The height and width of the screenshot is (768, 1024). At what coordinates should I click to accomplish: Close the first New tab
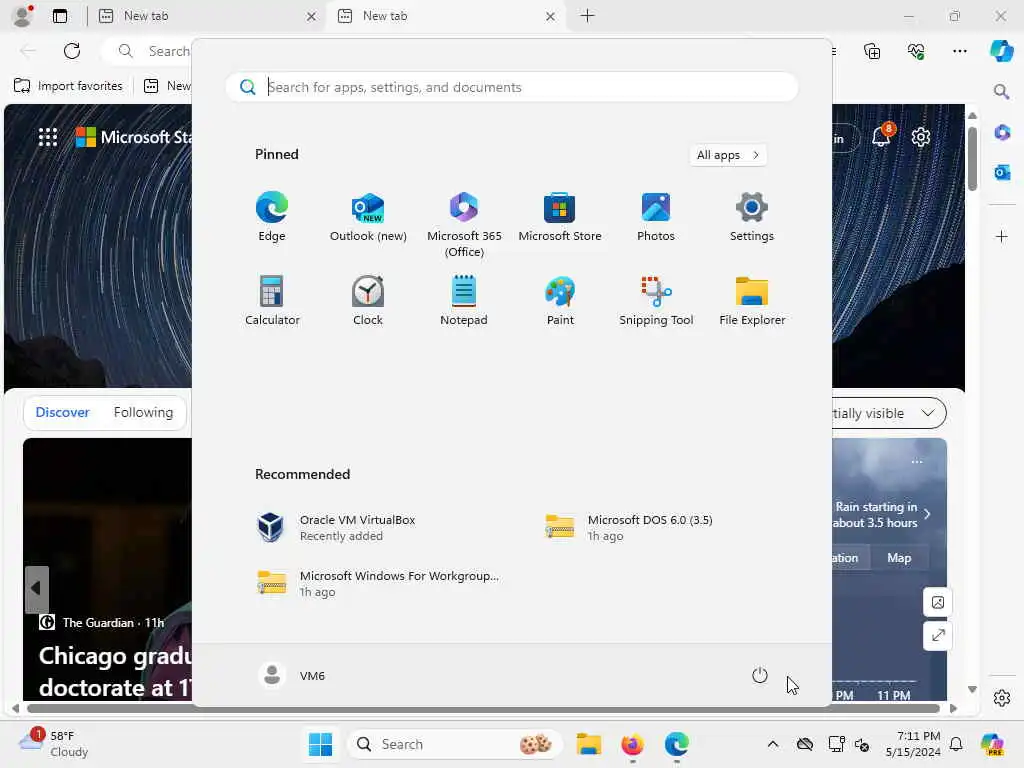pos(312,16)
